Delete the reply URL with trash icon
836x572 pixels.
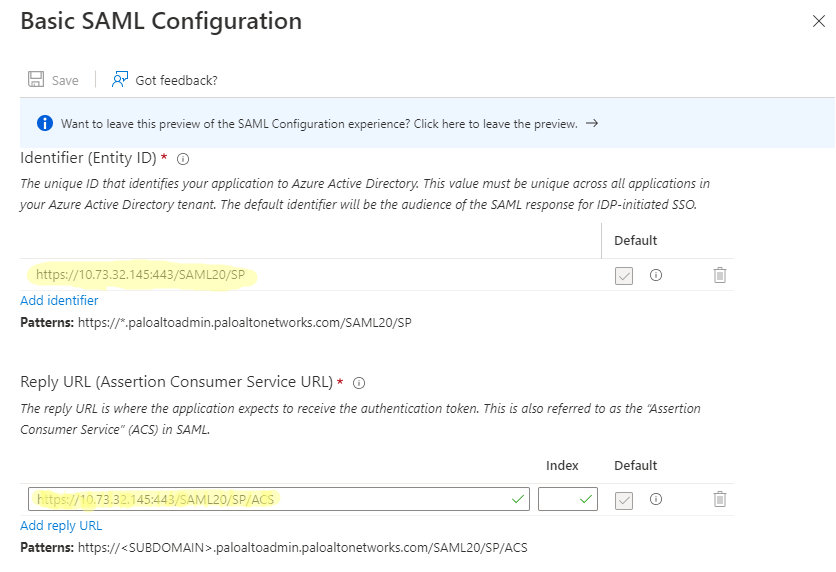719,499
